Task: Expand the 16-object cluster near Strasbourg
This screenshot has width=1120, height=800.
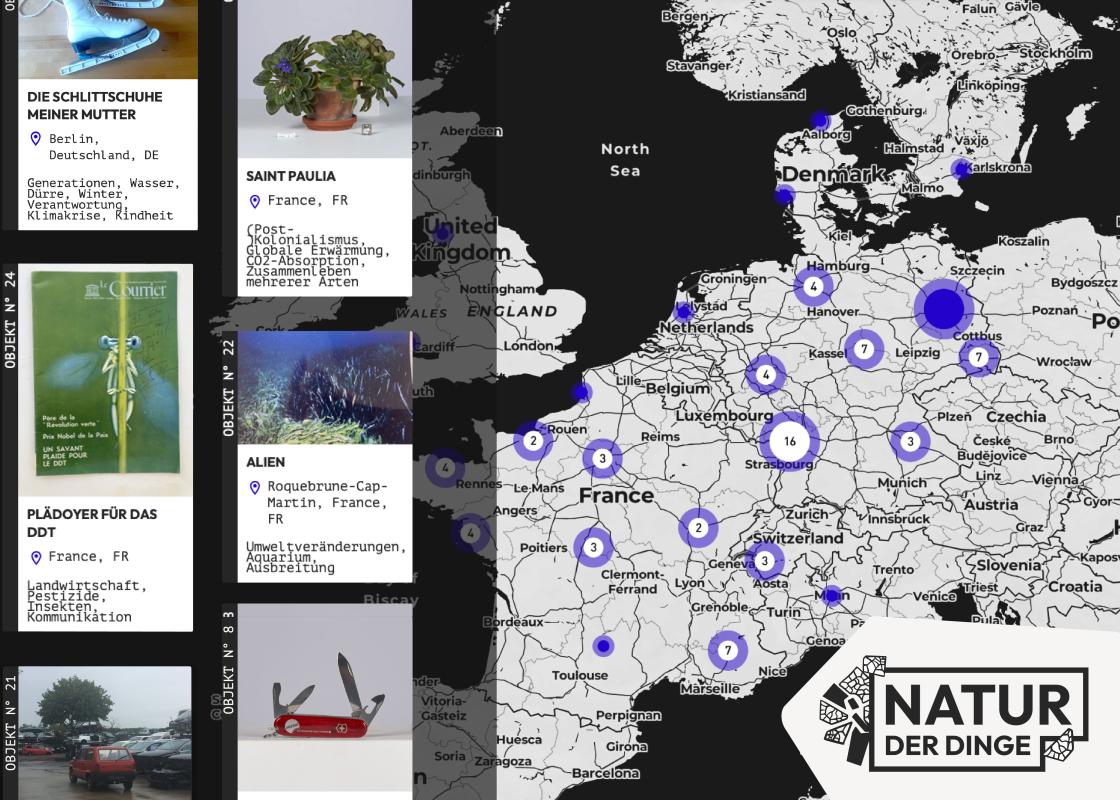Action: coord(789,441)
